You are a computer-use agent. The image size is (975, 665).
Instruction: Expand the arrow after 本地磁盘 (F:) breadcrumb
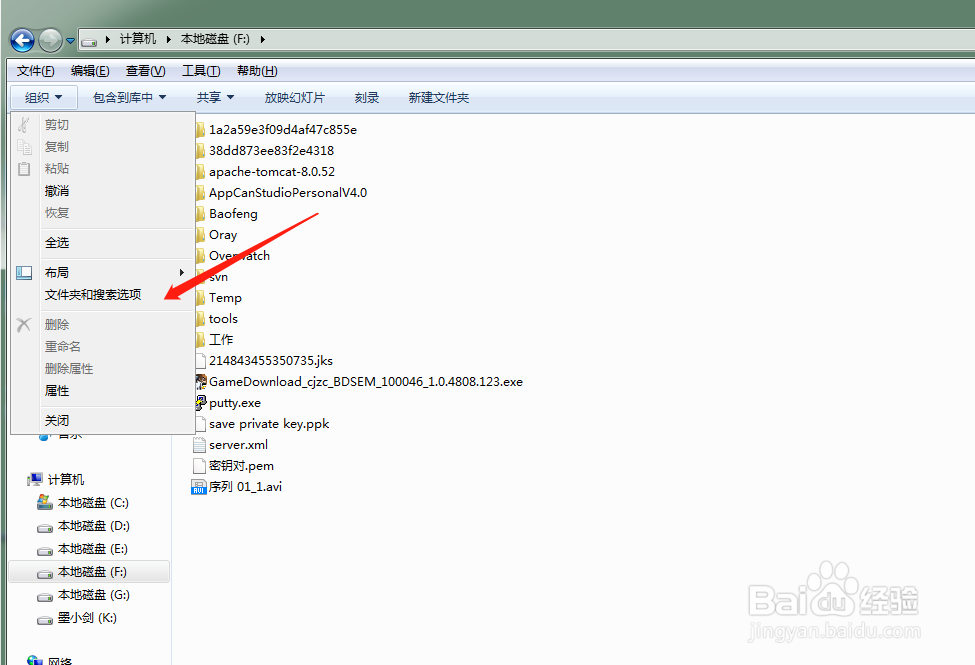point(262,39)
